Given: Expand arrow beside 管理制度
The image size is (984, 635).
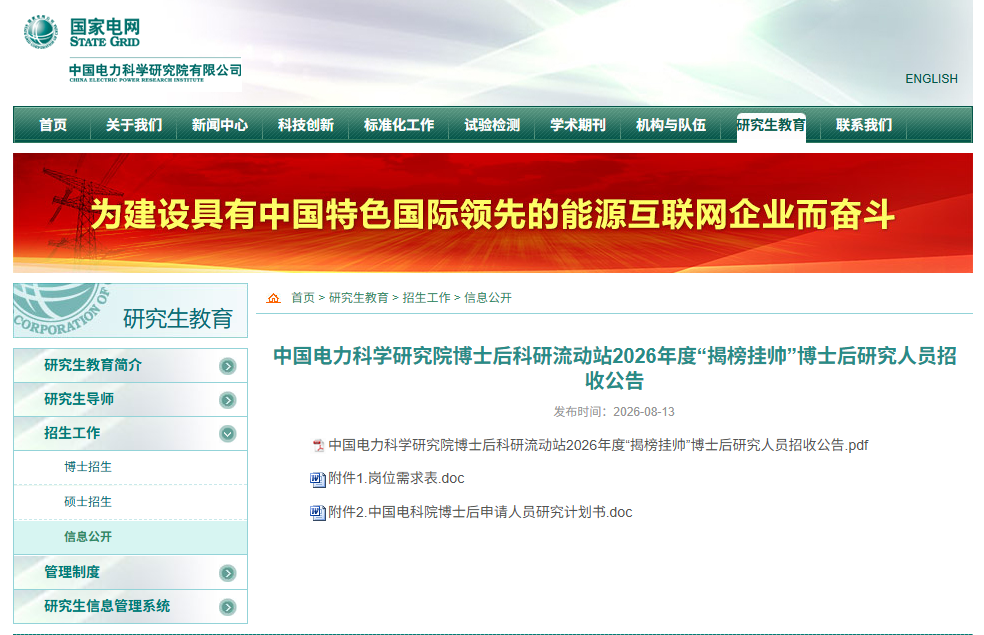Looking at the screenshot, I should click(x=228, y=573).
